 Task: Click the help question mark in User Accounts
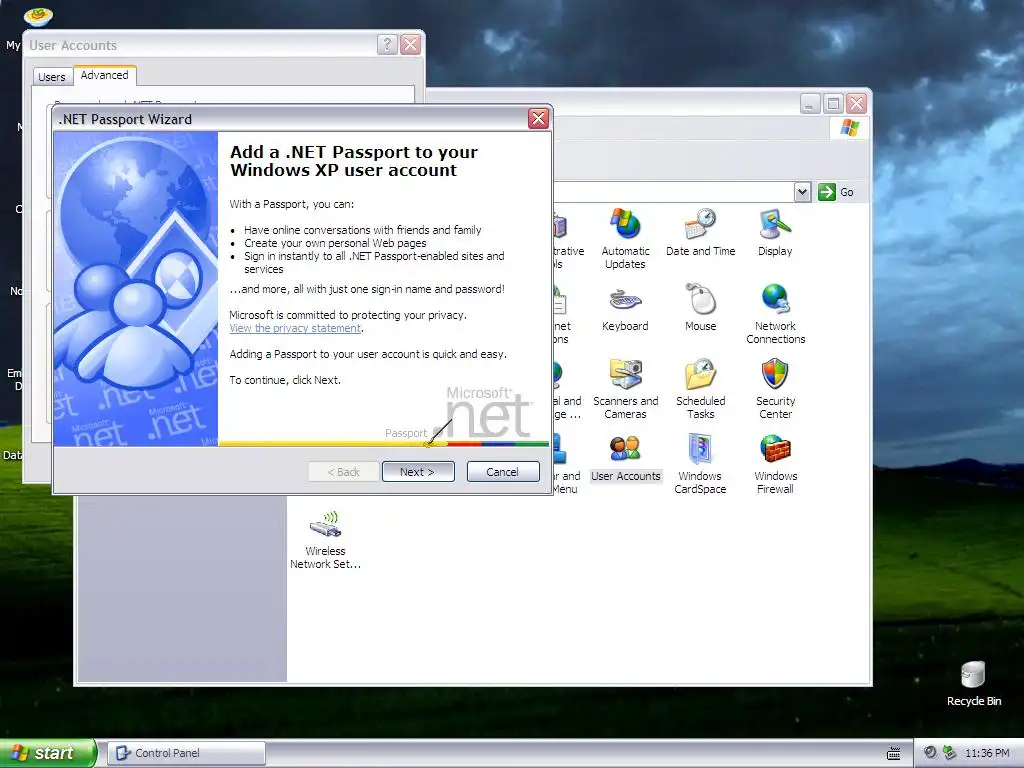387,44
